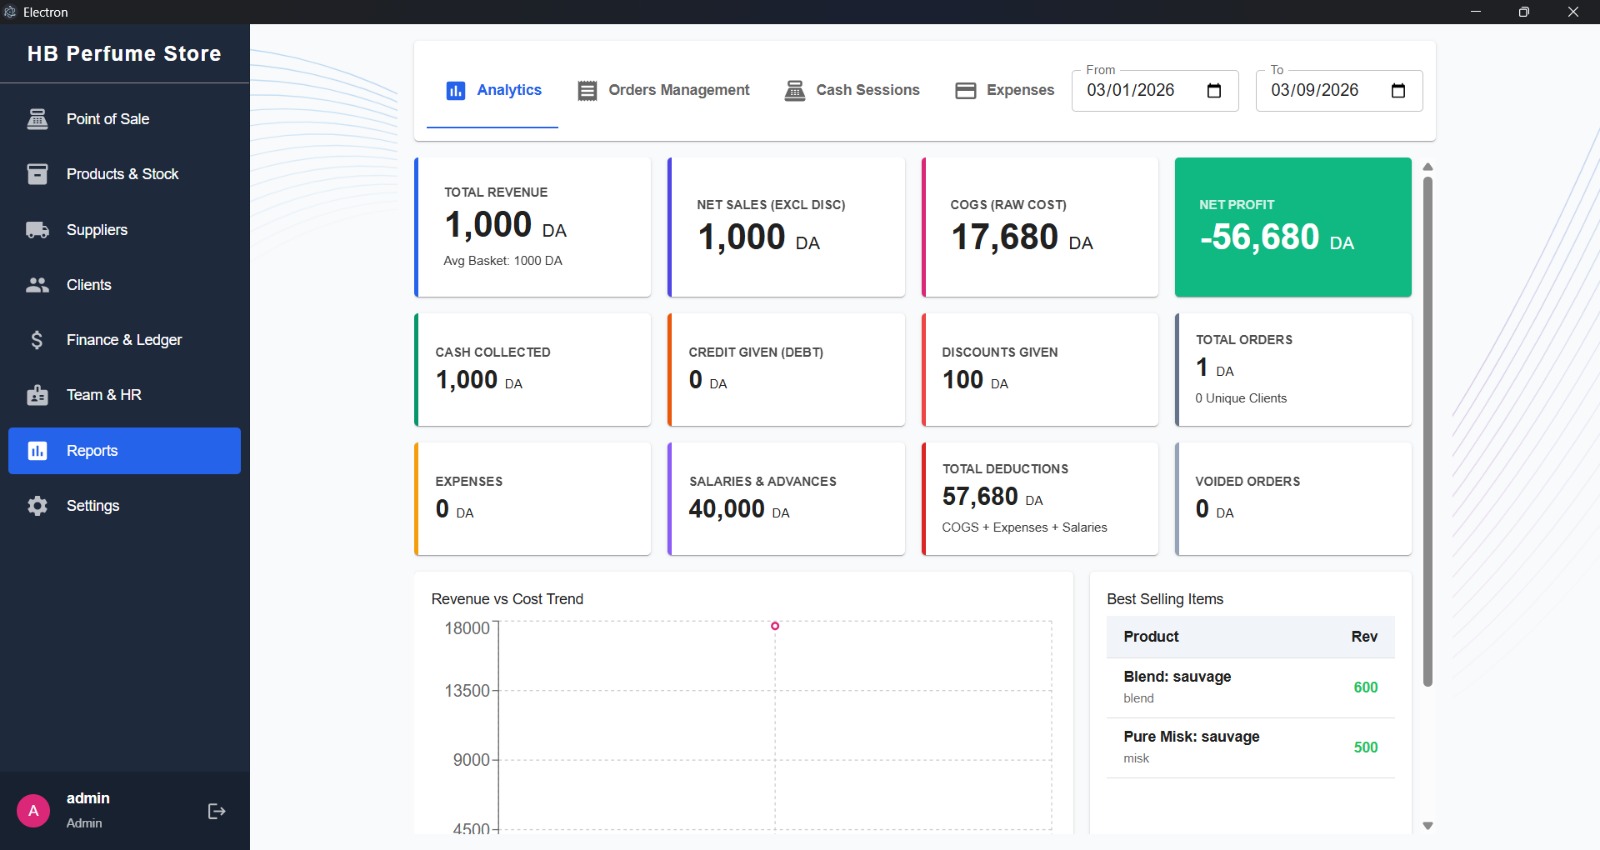Click the Point of Sale register icon
1600x850 pixels.
(x=37, y=119)
